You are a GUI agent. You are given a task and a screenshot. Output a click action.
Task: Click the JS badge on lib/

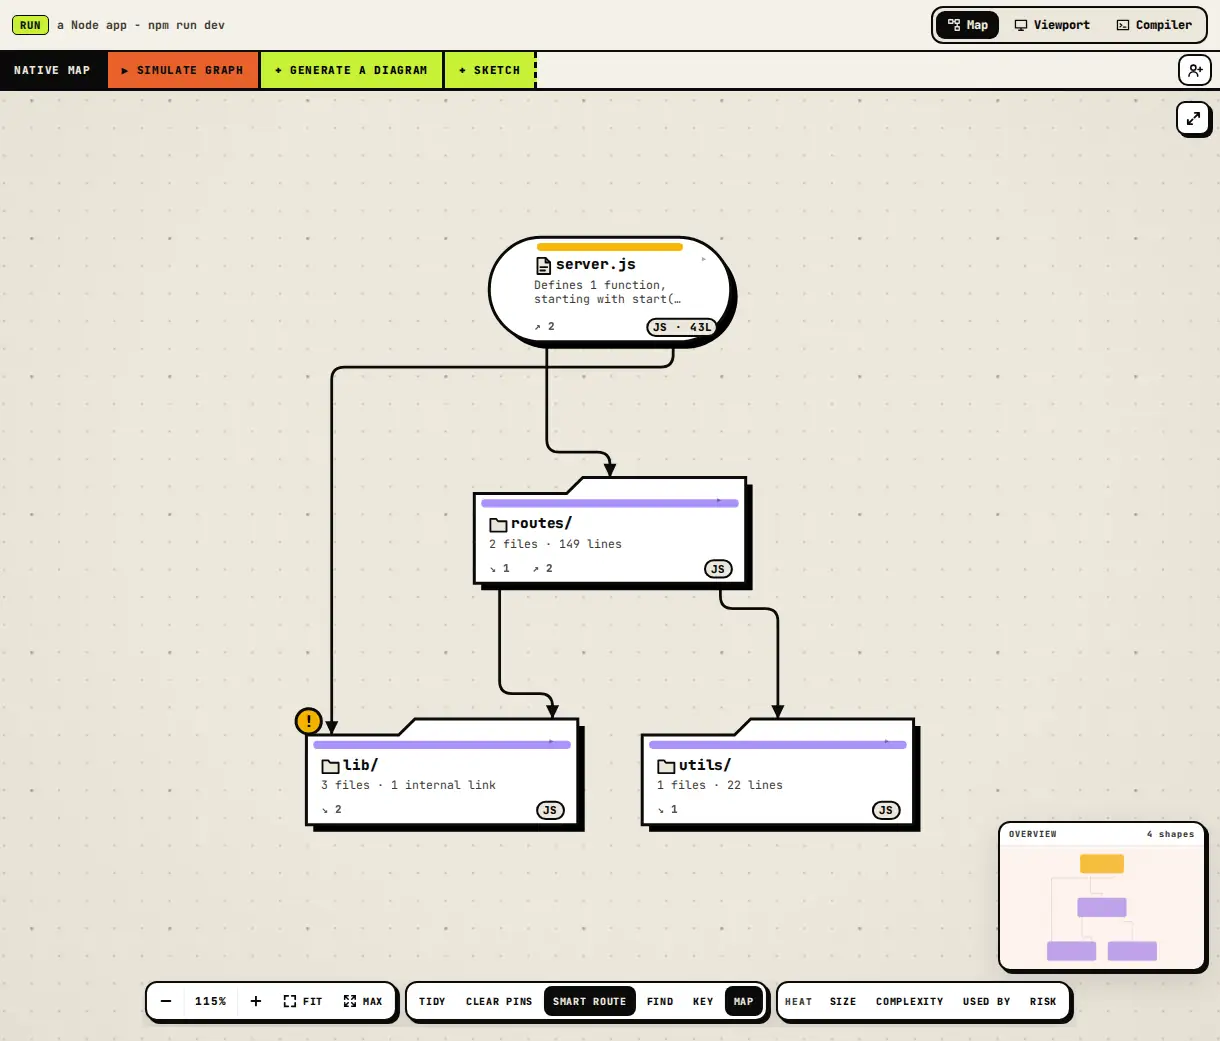tap(550, 810)
